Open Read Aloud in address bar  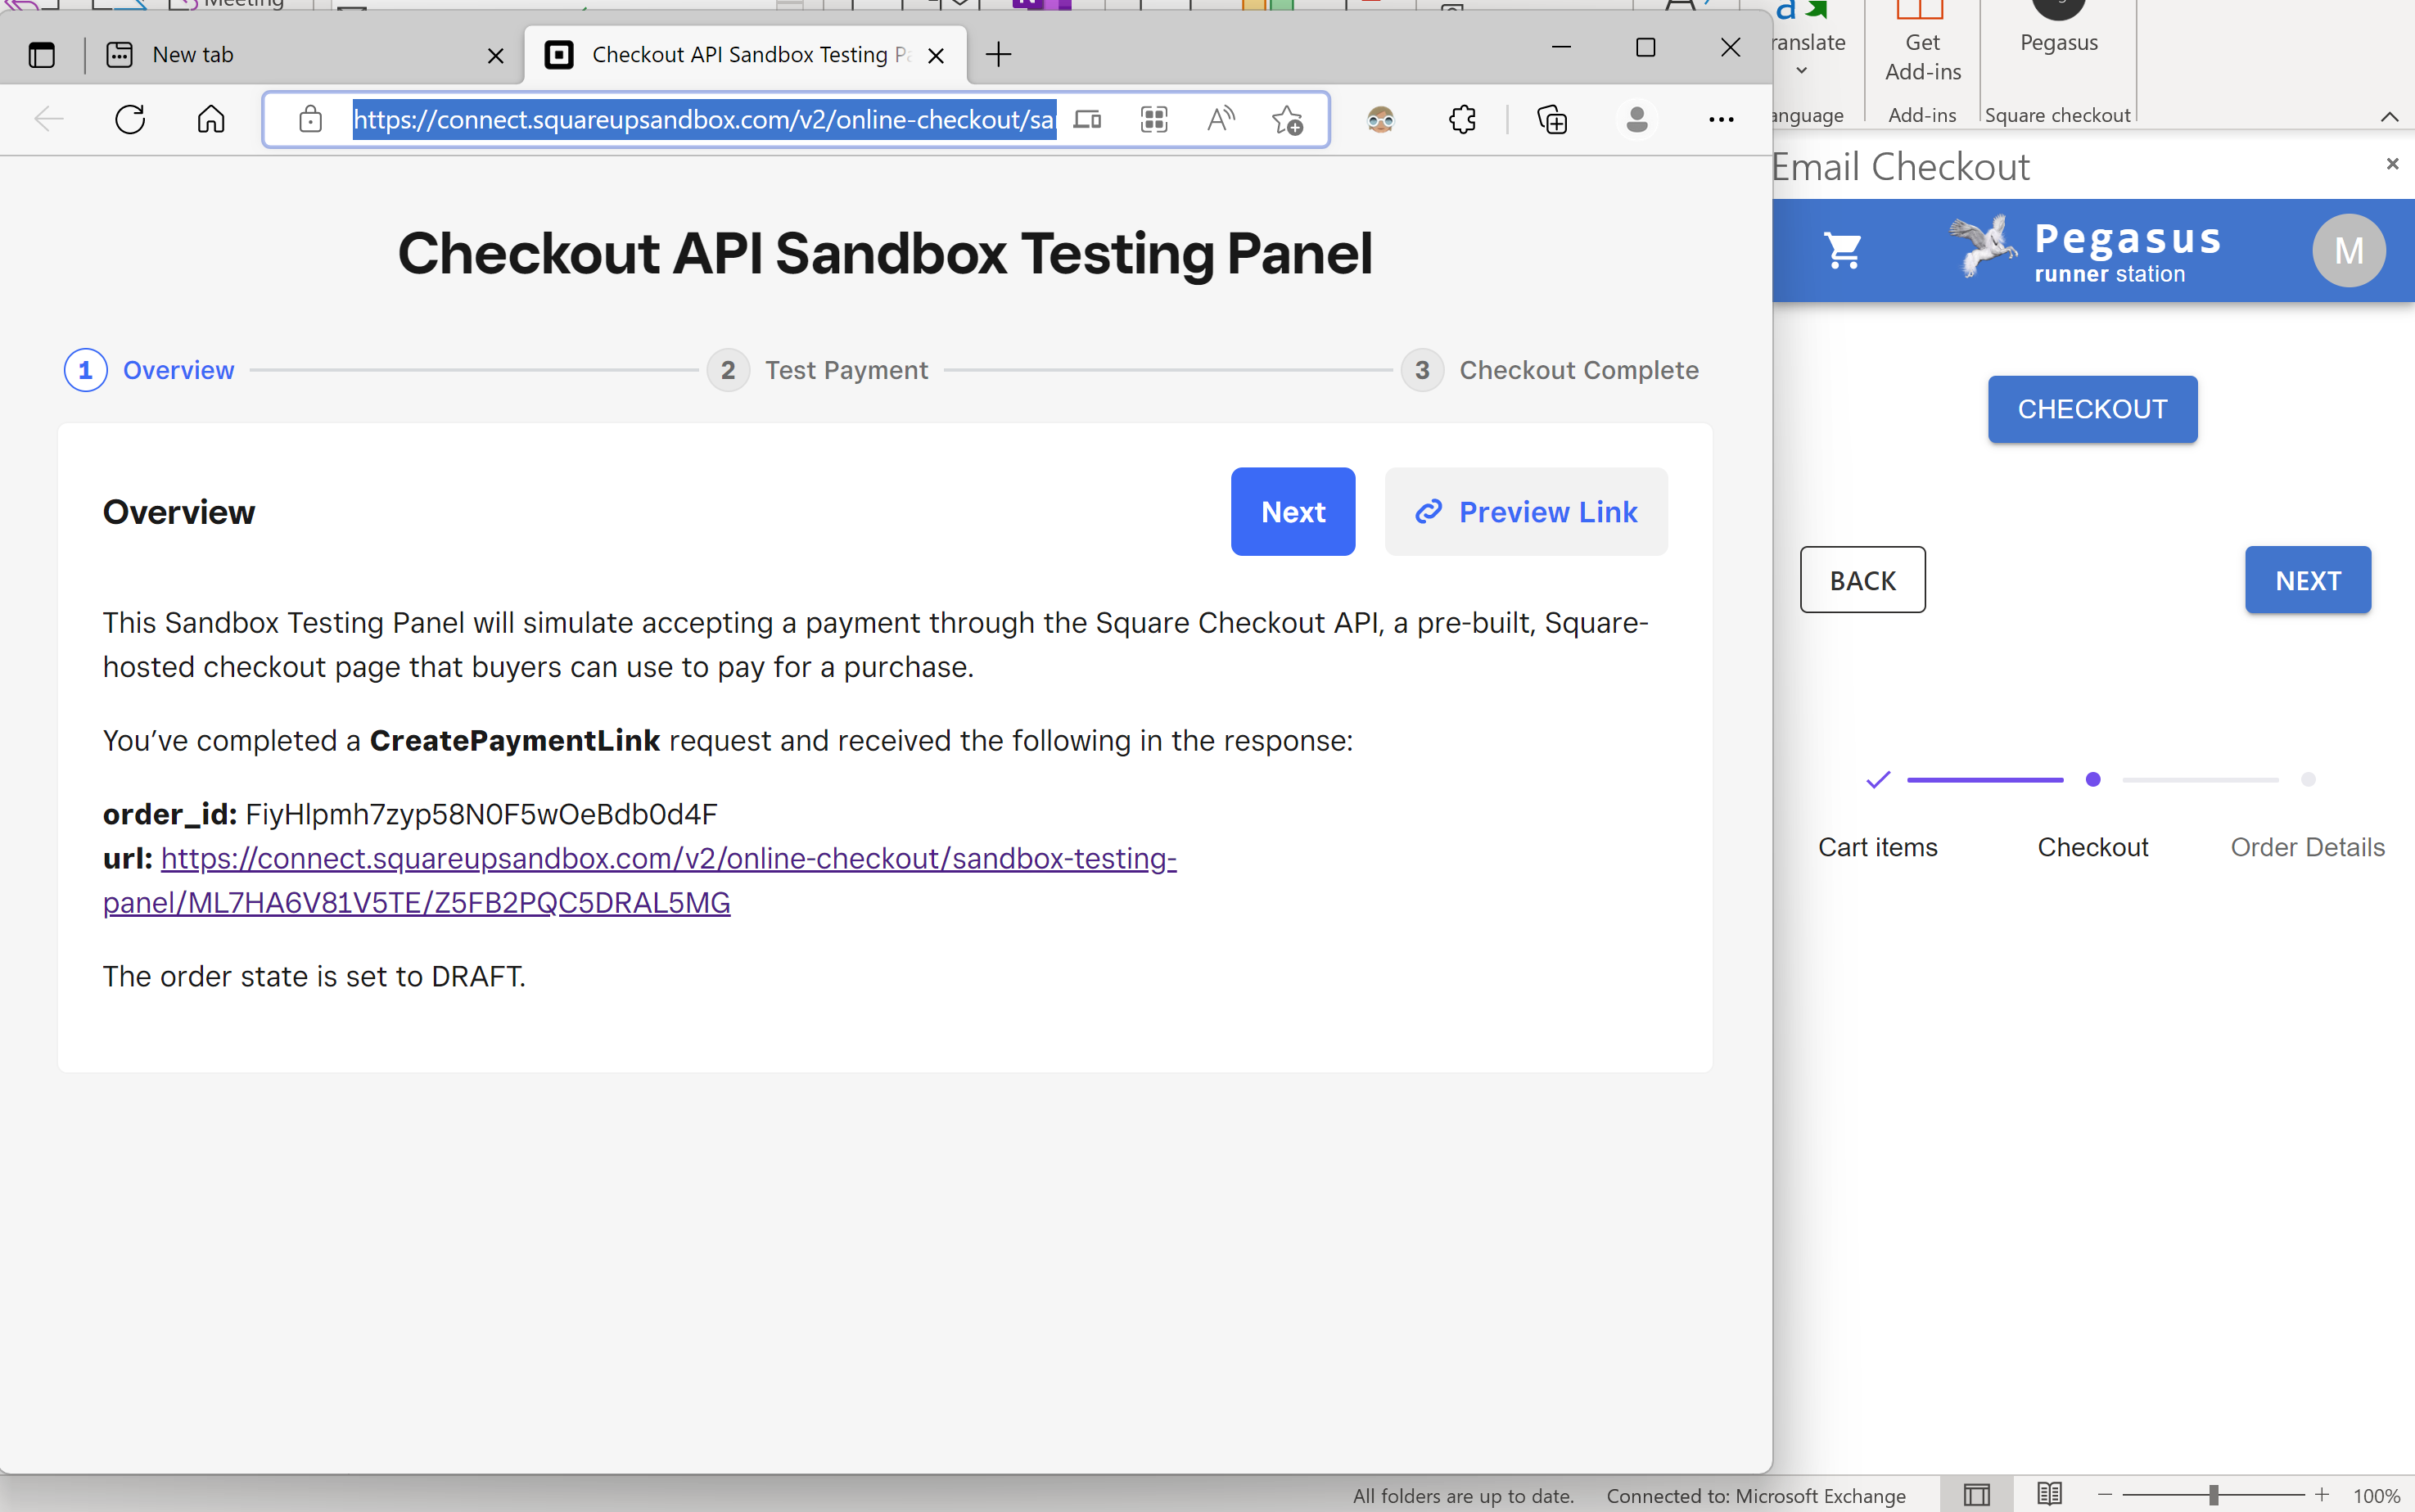coord(1220,120)
